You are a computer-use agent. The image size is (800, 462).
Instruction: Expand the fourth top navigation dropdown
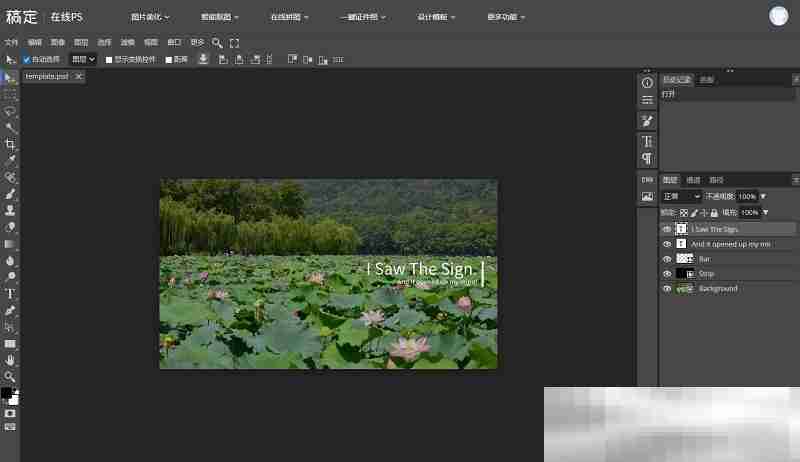pyautogui.click(x=363, y=17)
